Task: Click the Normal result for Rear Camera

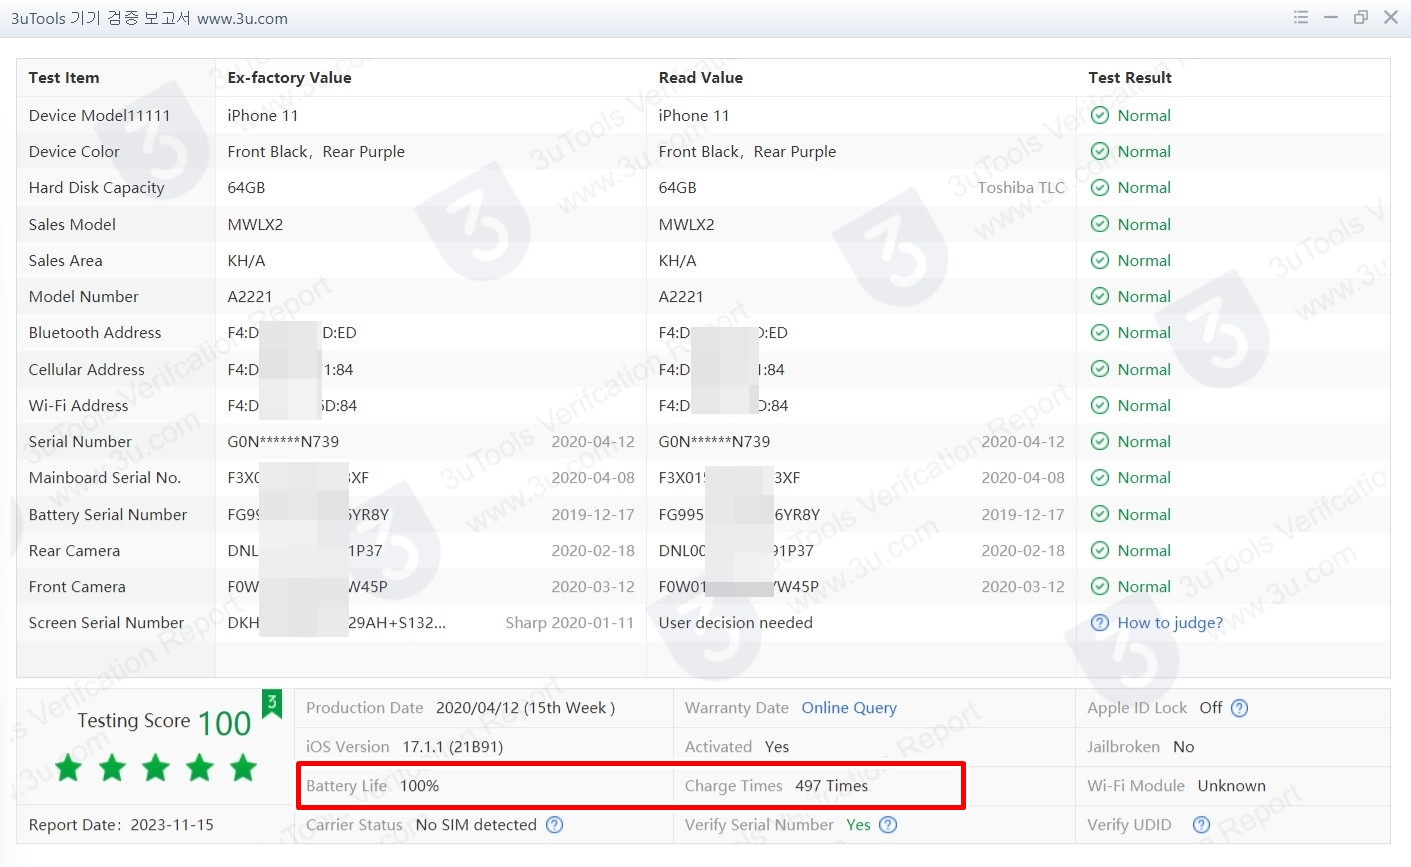Action: point(1144,550)
